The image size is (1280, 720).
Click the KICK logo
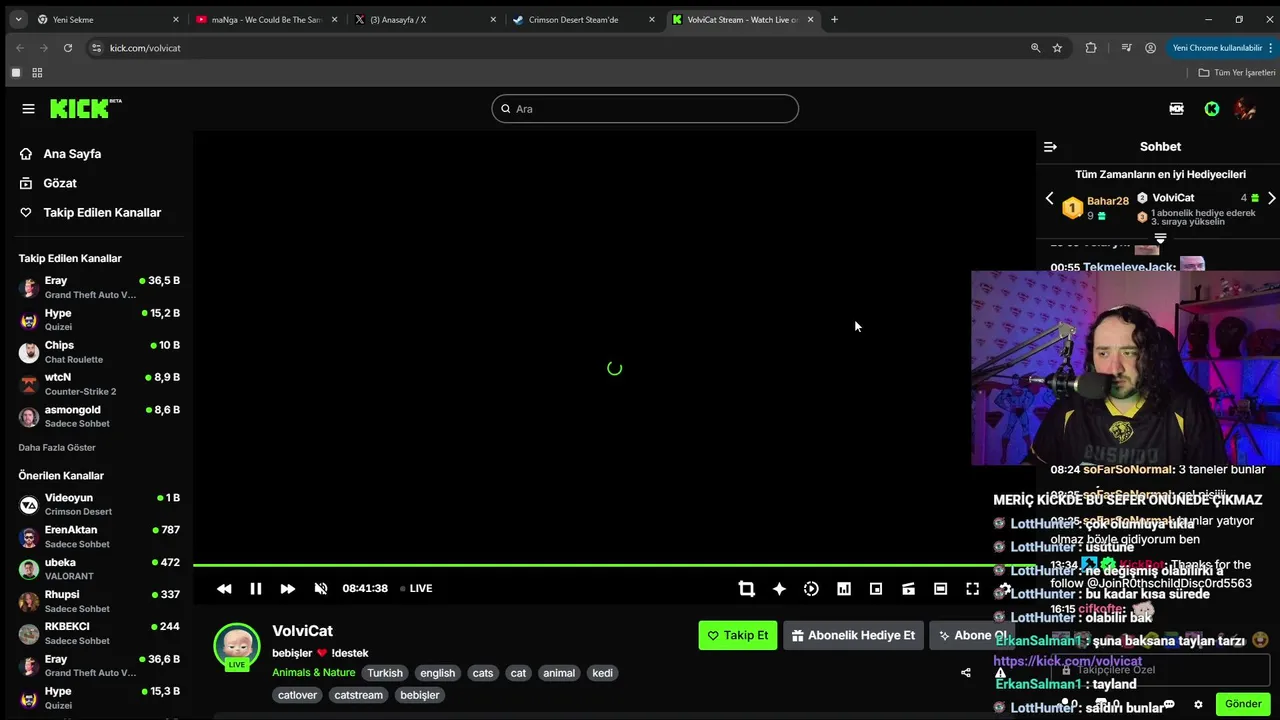(x=85, y=108)
